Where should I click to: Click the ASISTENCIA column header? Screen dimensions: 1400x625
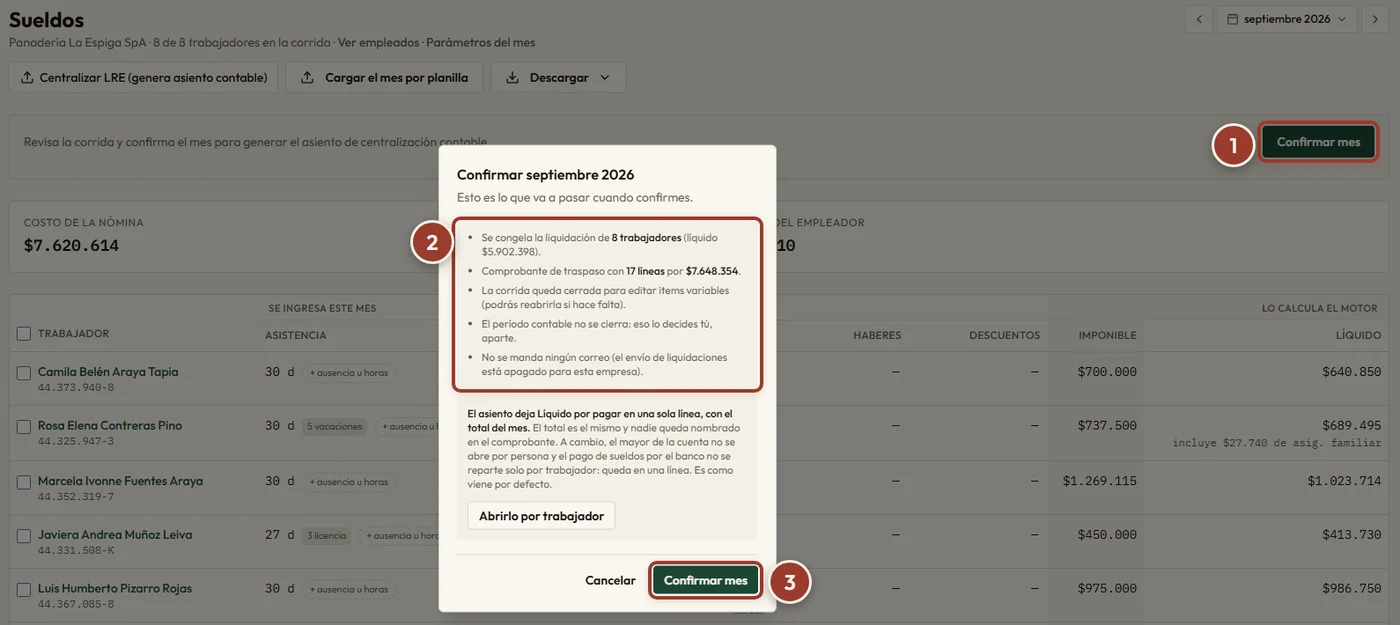[295, 336]
